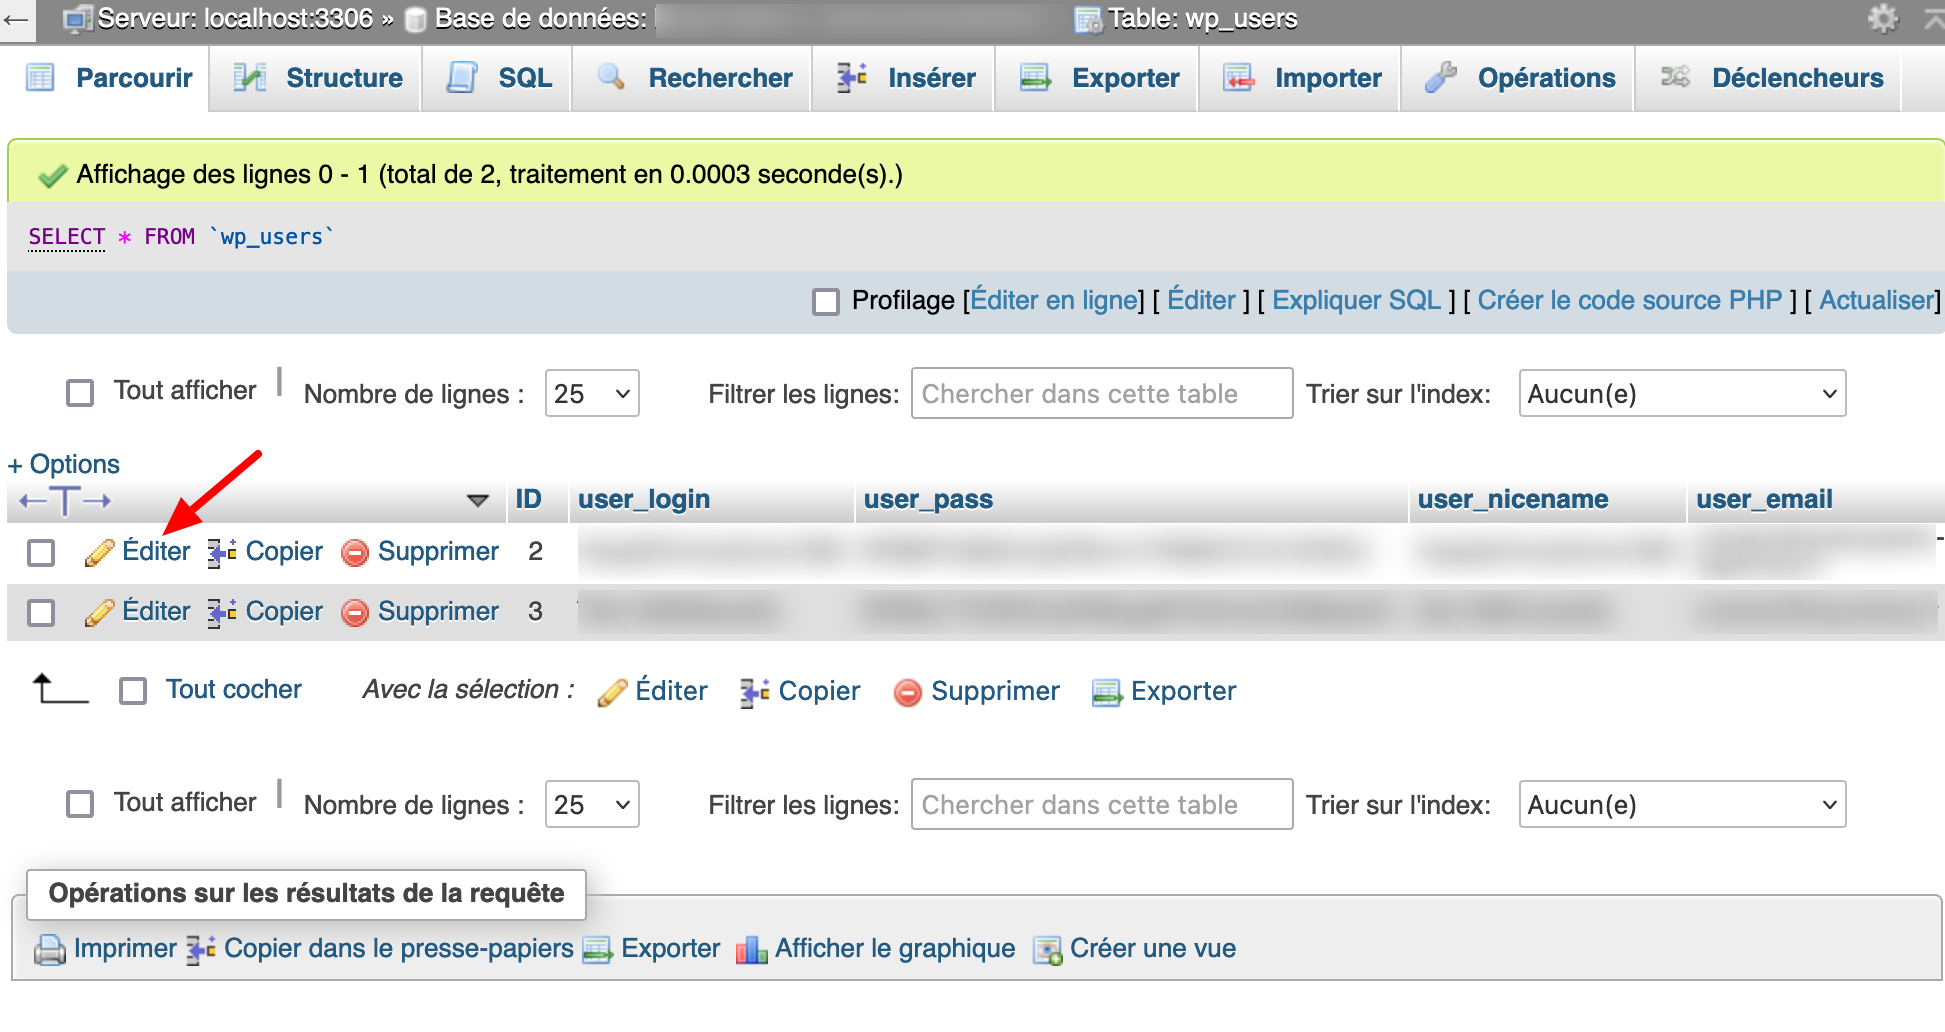
Task: Switch to the Structure tab
Action: [x=317, y=78]
